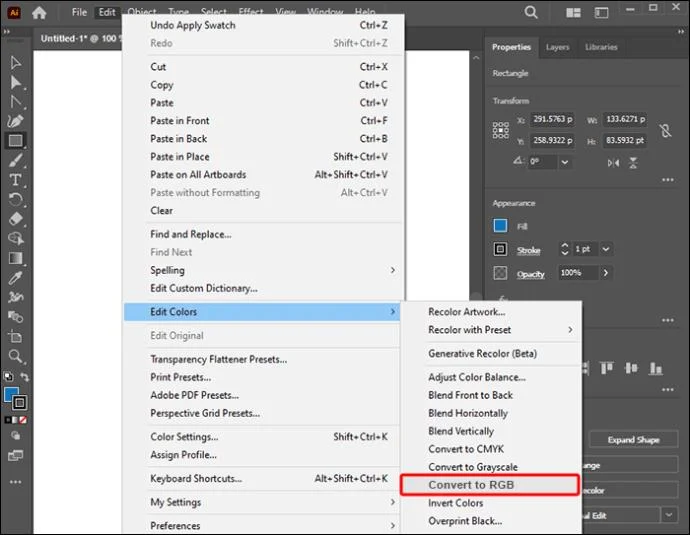
Task: Open more Transform options
Action: [668, 180]
